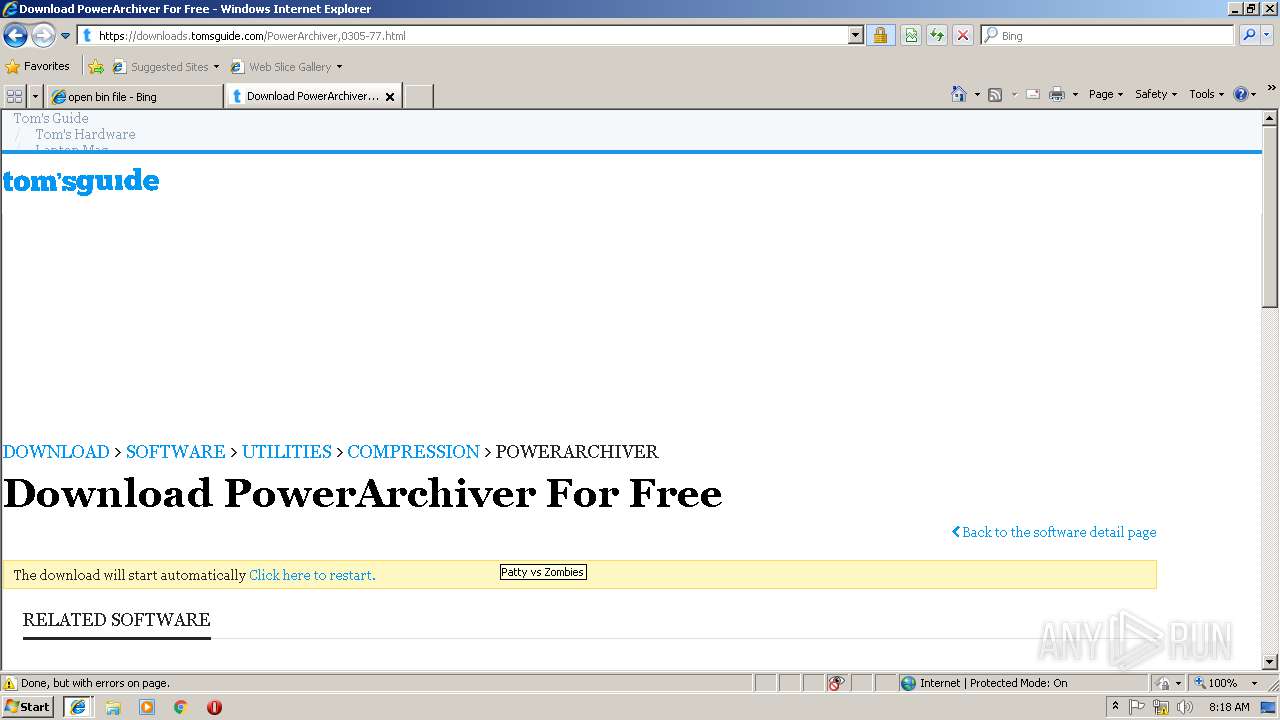Click the Action Center flag icon
Image resolution: width=1280 pixels, height=720 pixels.
point(1137,707)
